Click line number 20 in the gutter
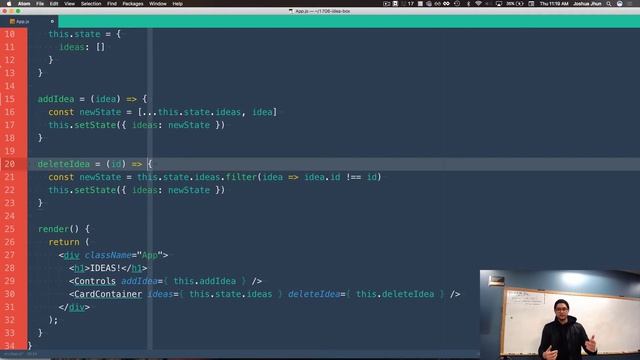Screen dimensions: 640x360 click(10, 164)
